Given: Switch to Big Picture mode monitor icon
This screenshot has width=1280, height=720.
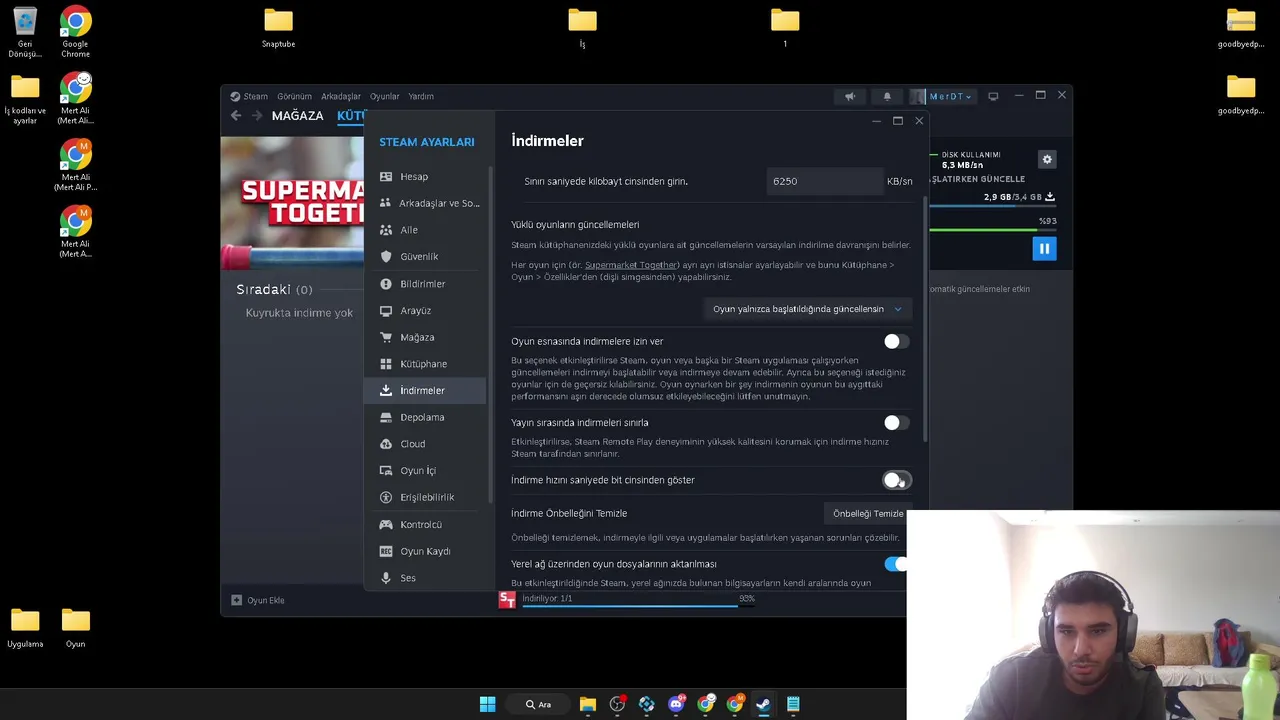Looking at the screenshot, I should (993, 97).
